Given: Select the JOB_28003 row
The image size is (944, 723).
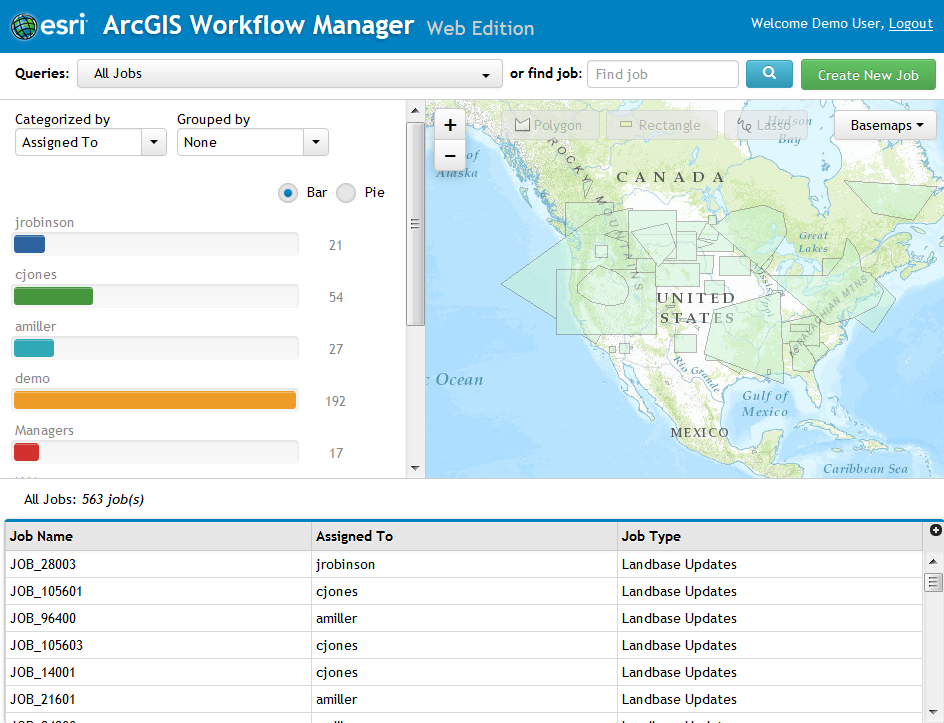Looking at the screenshot, I should [x=464, y=565].
